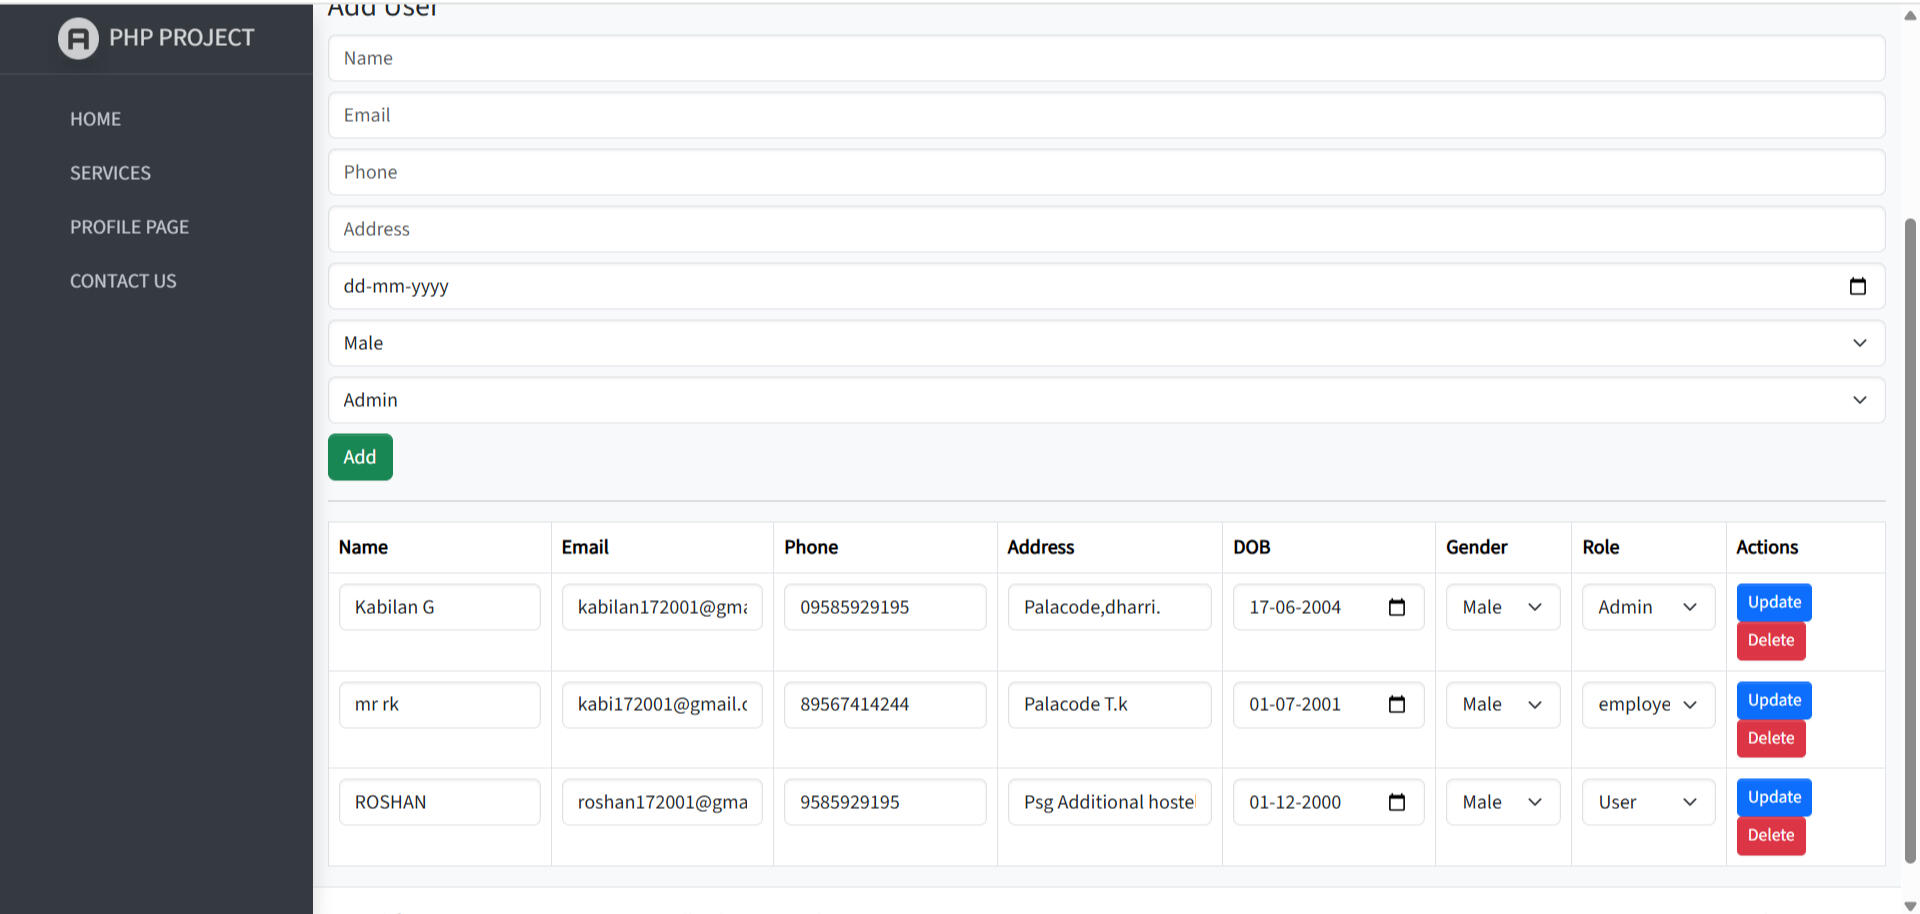This screenshot has width=1920, height=914.
Task: Edit the name field containing ROSHAN
Action: [440, 802]
